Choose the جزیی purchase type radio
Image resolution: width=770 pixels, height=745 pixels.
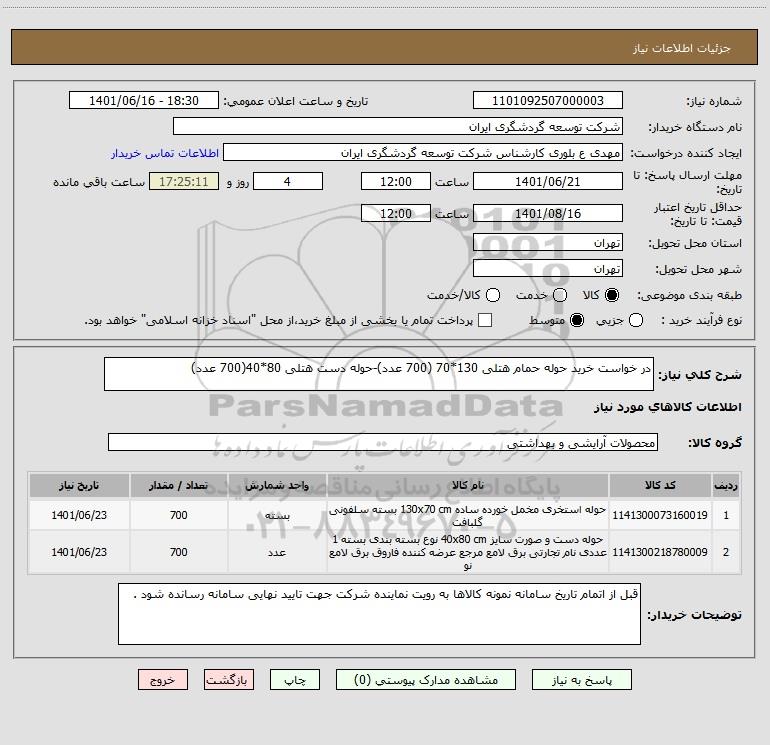tap(635, 320)
